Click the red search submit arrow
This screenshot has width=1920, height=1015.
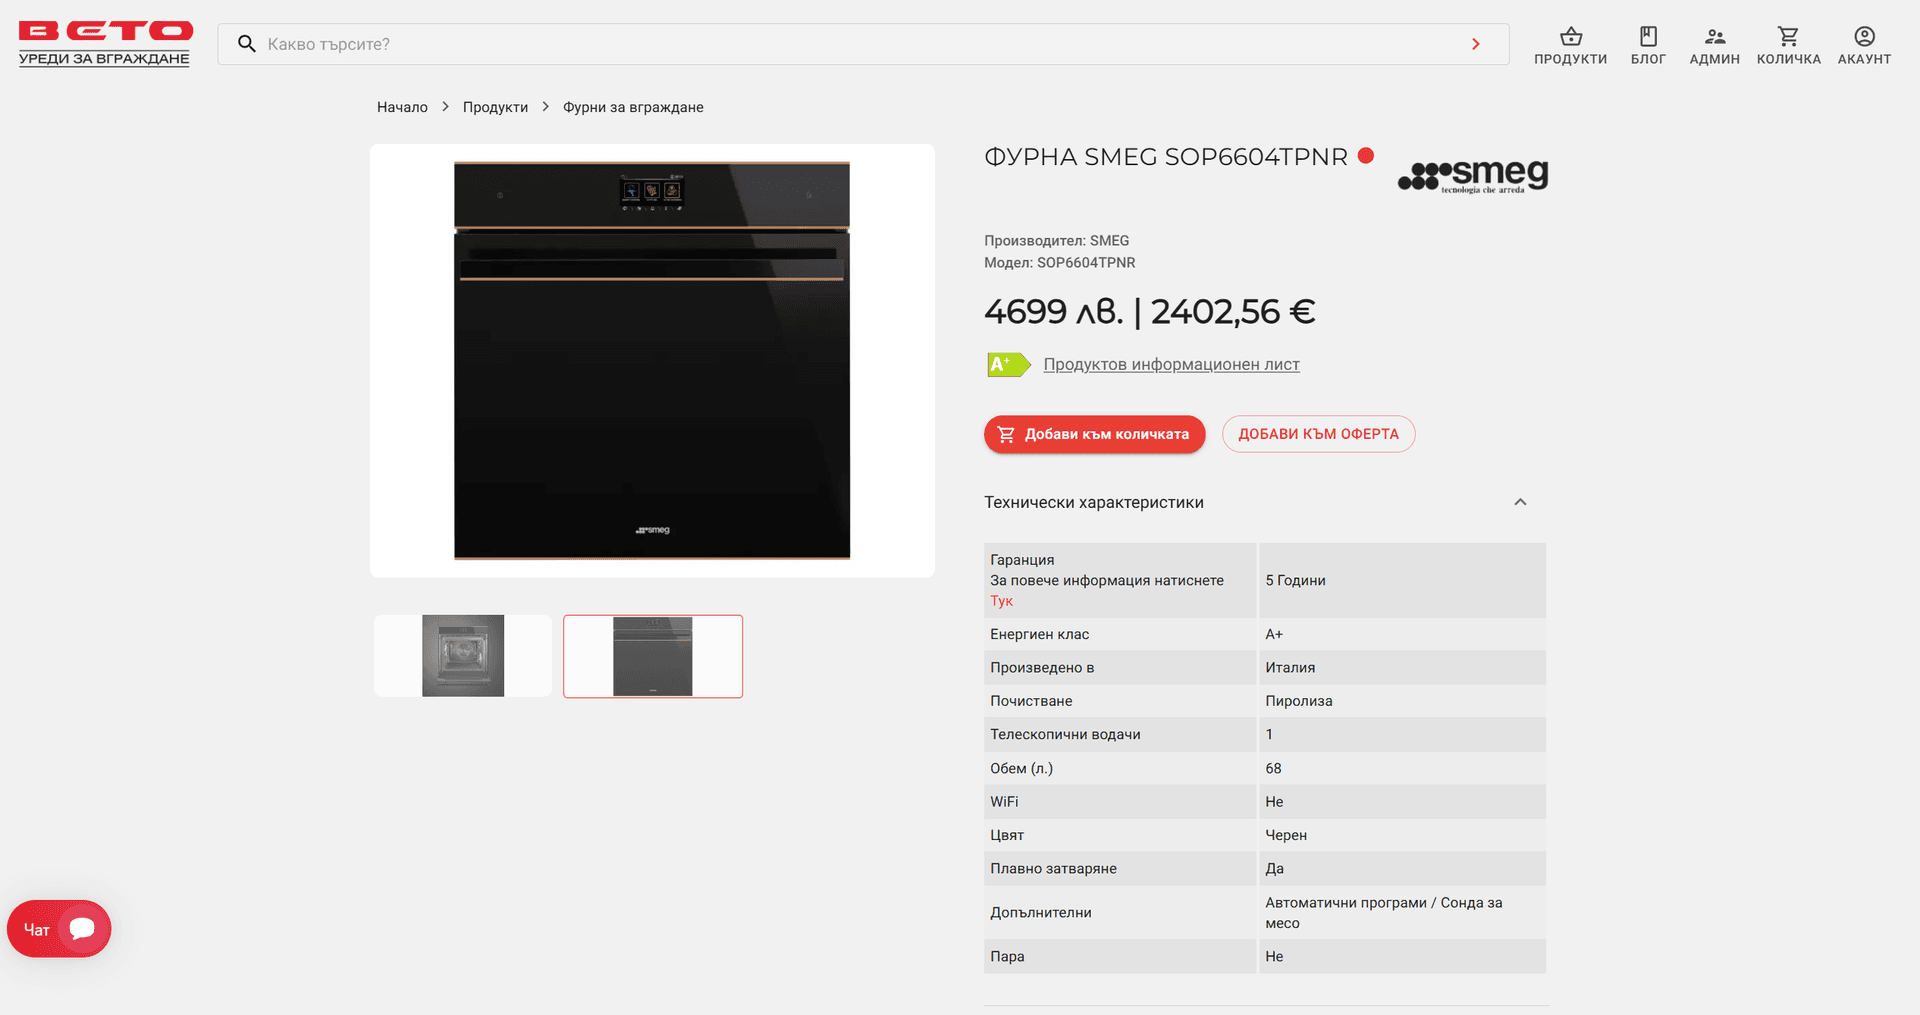coord(1476,44)
